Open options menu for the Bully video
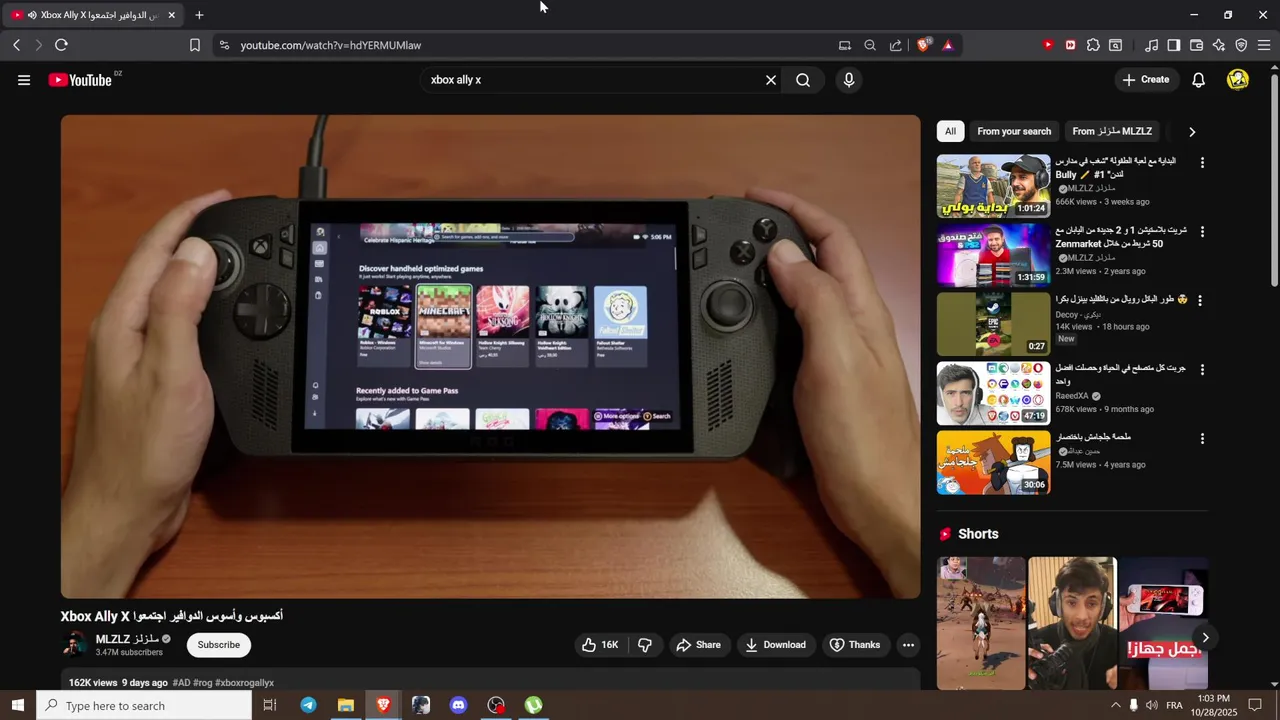The height and width of the screenshot is (720, 1280). click(1202, 162)
